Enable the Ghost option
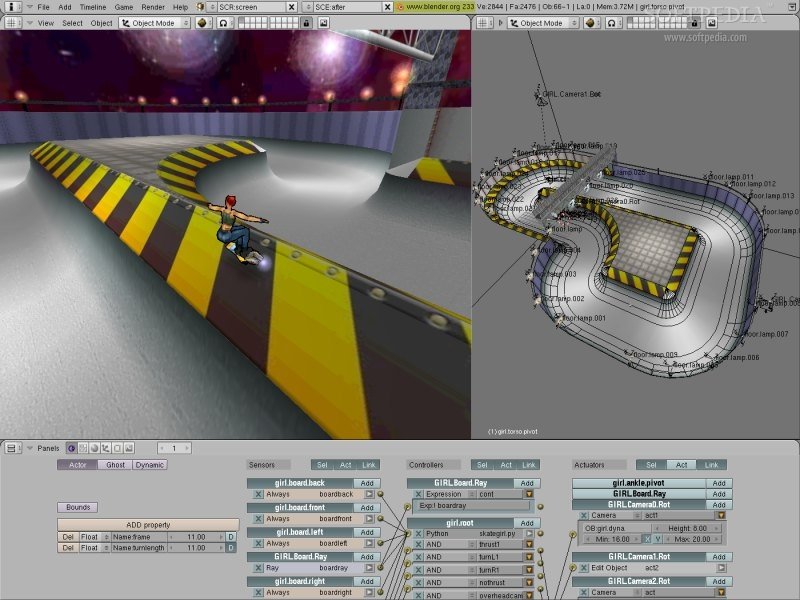 [x=115, y=465]
